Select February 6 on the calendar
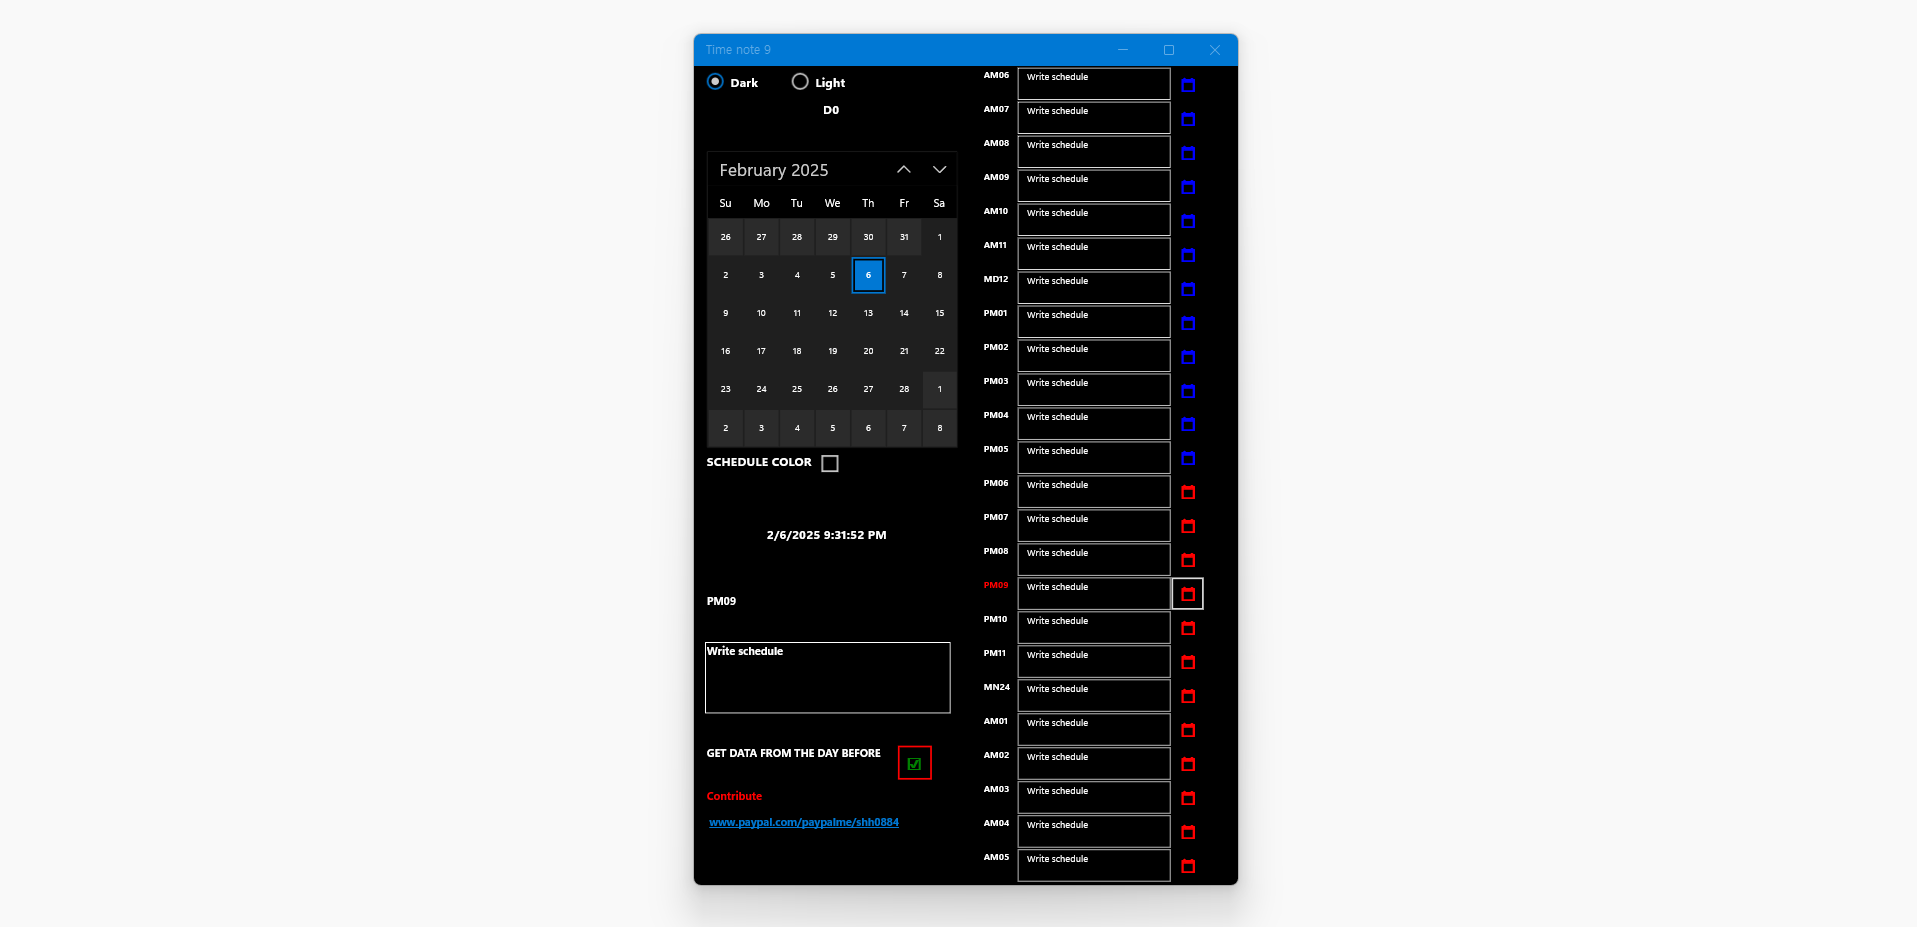1917x927 pixels. tap(868, 275)
